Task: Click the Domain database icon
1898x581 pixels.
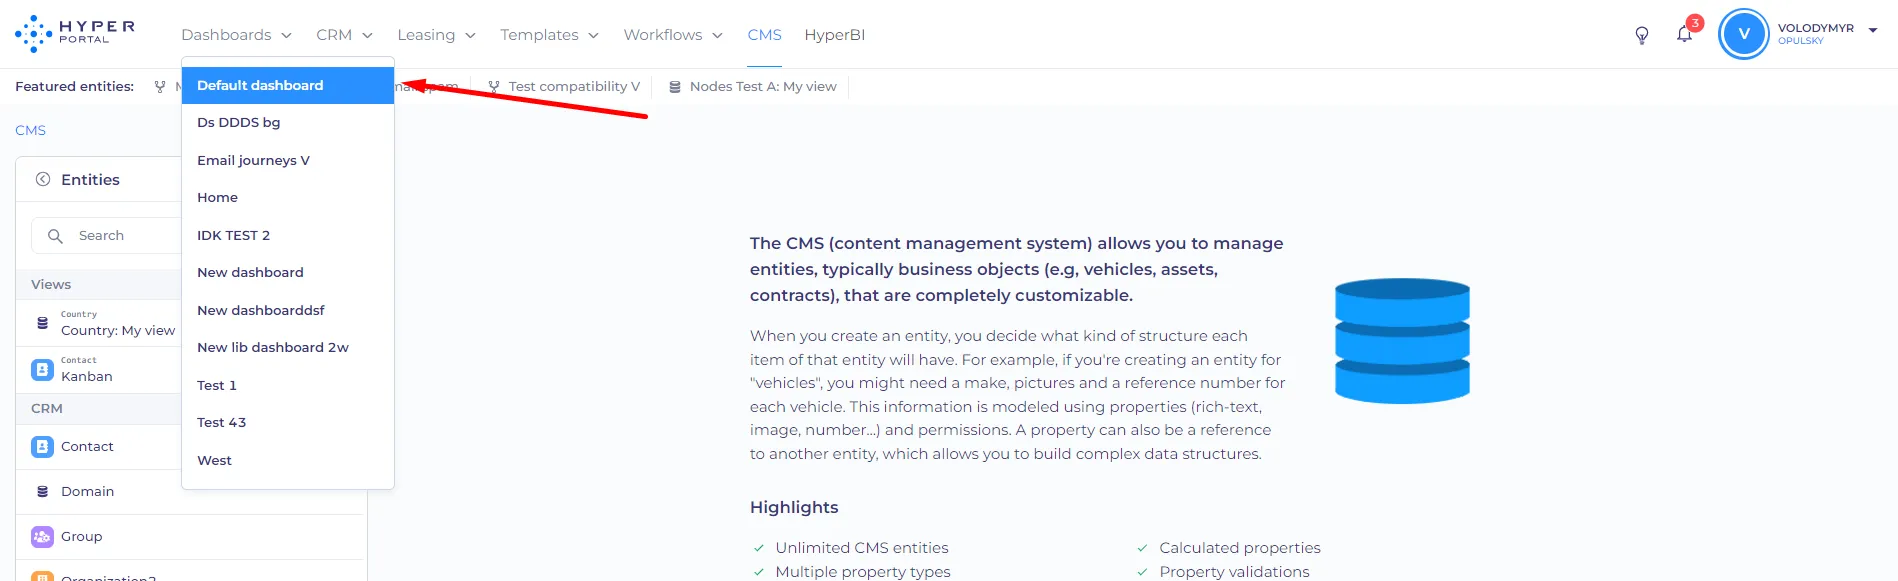Action: pos(42,492)
